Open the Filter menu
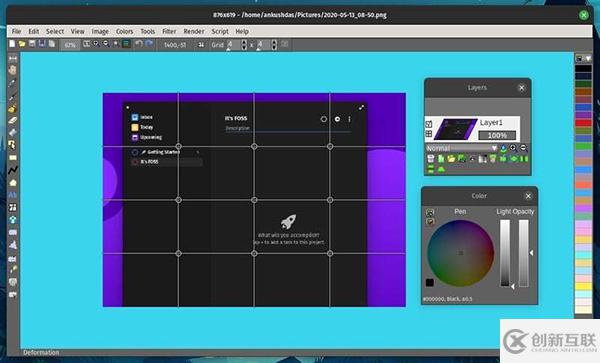The image size is (600, 363). point(169,31)
